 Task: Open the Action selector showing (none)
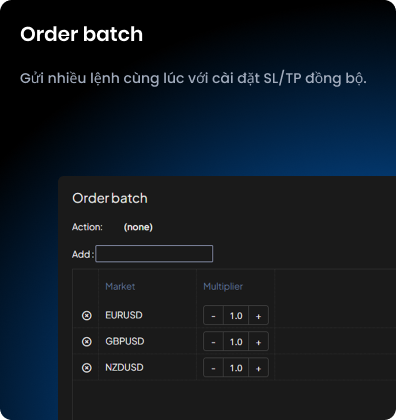pos(138,227)
